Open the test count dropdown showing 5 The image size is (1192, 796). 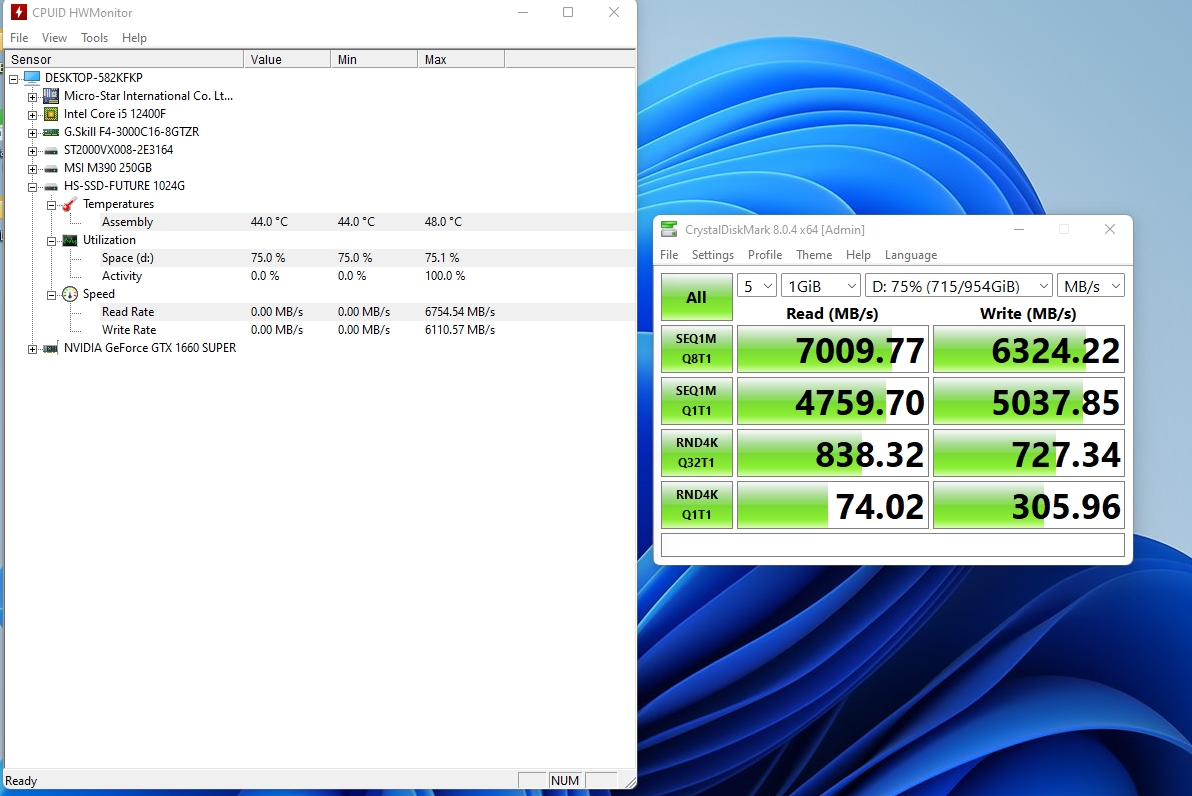[757, 286]
